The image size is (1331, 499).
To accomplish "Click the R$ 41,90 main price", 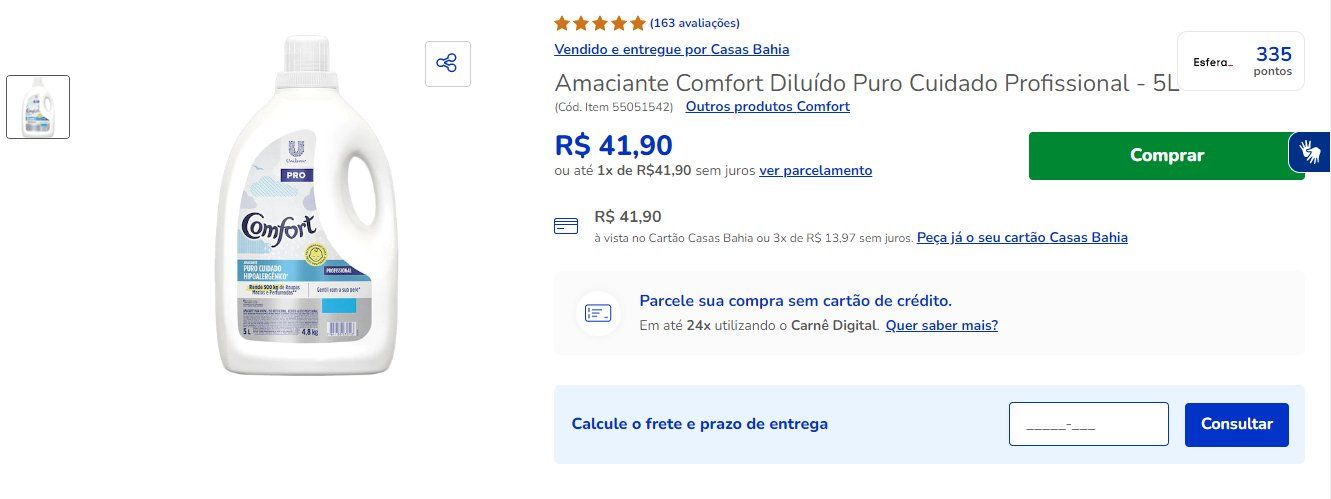I will coord(614,145).
